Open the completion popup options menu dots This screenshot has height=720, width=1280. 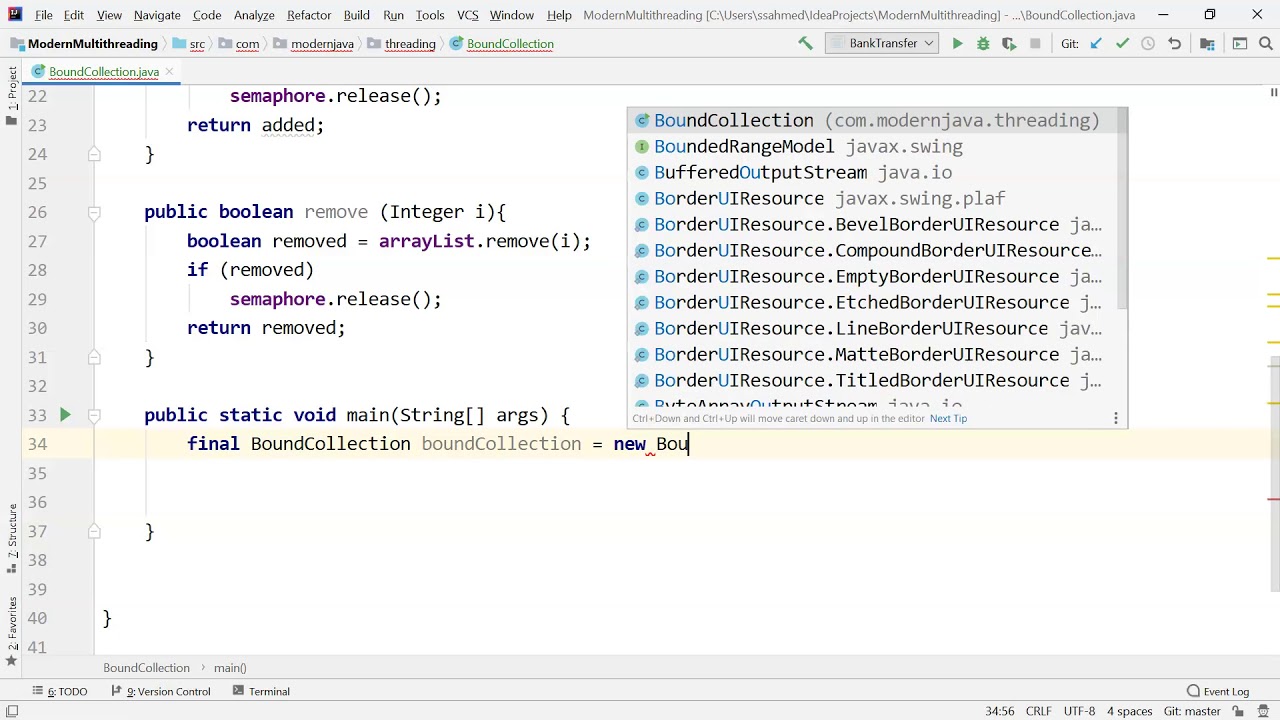1116,418
